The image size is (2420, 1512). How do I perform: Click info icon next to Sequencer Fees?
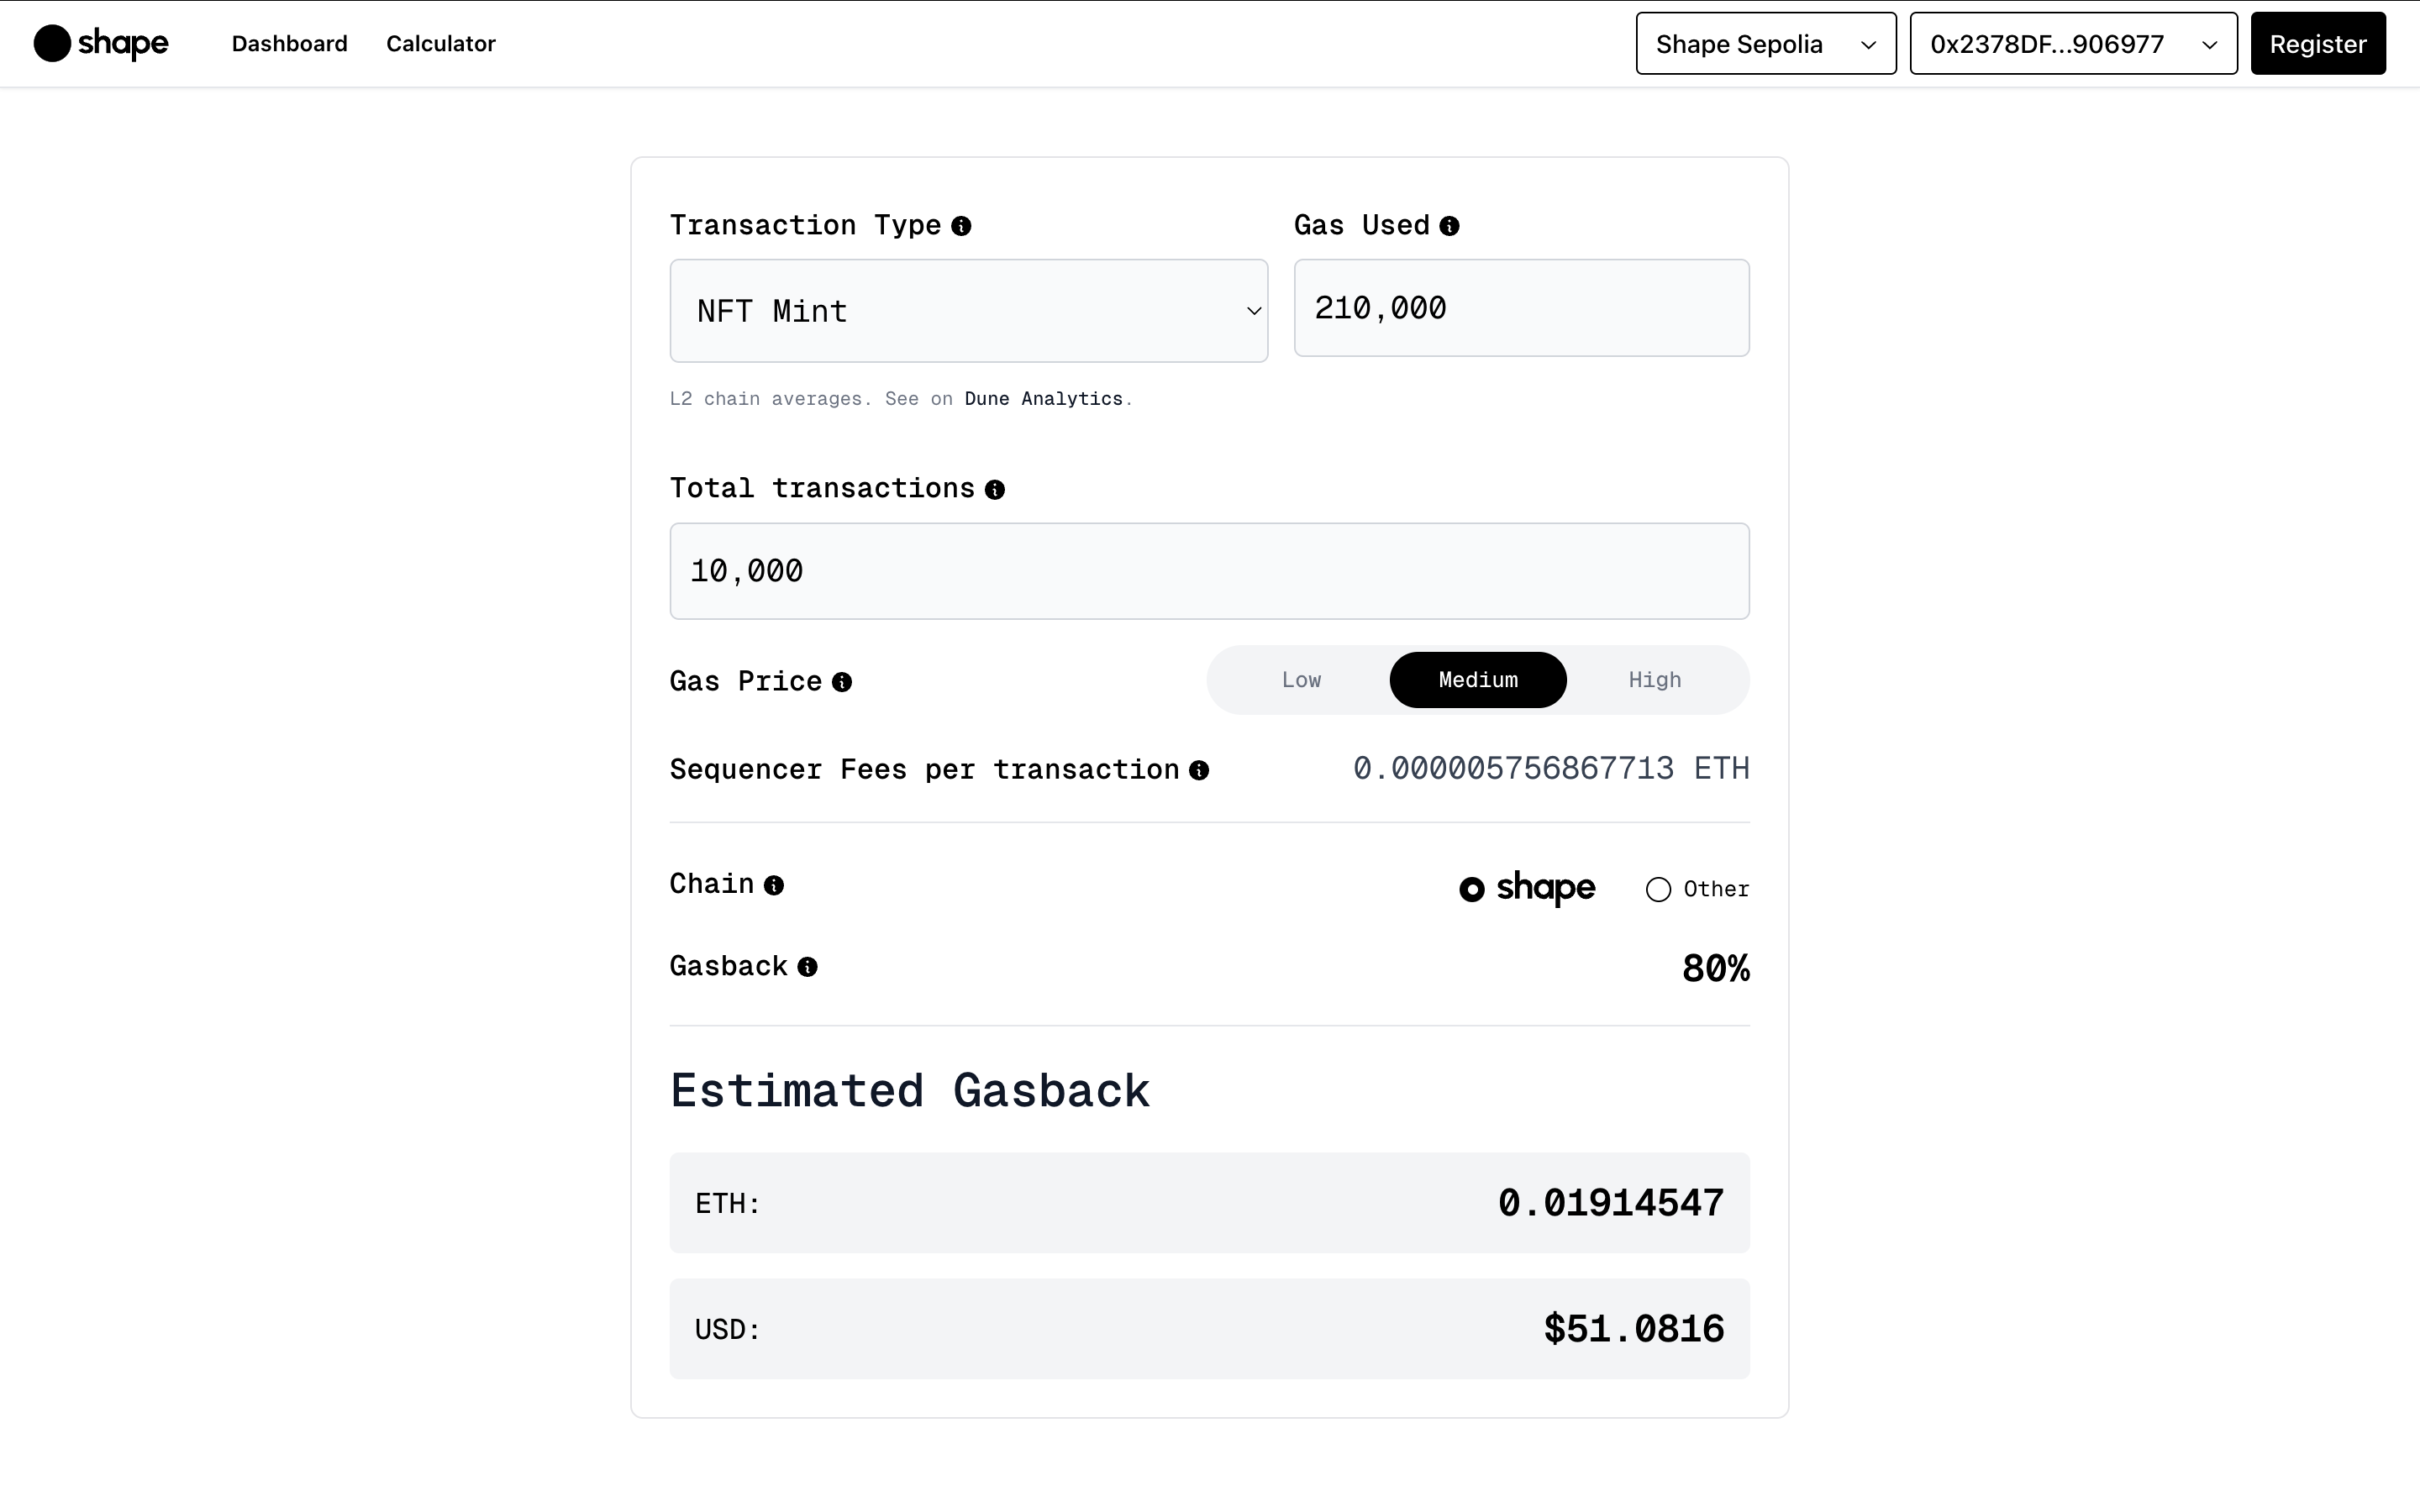(1199, 770)
